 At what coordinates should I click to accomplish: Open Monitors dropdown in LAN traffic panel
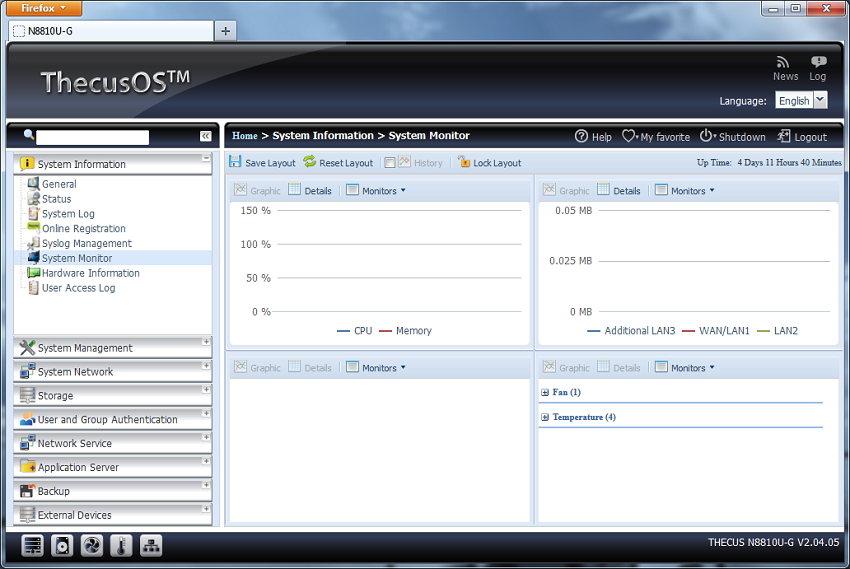pyautogui.click(x=685, y=190)
